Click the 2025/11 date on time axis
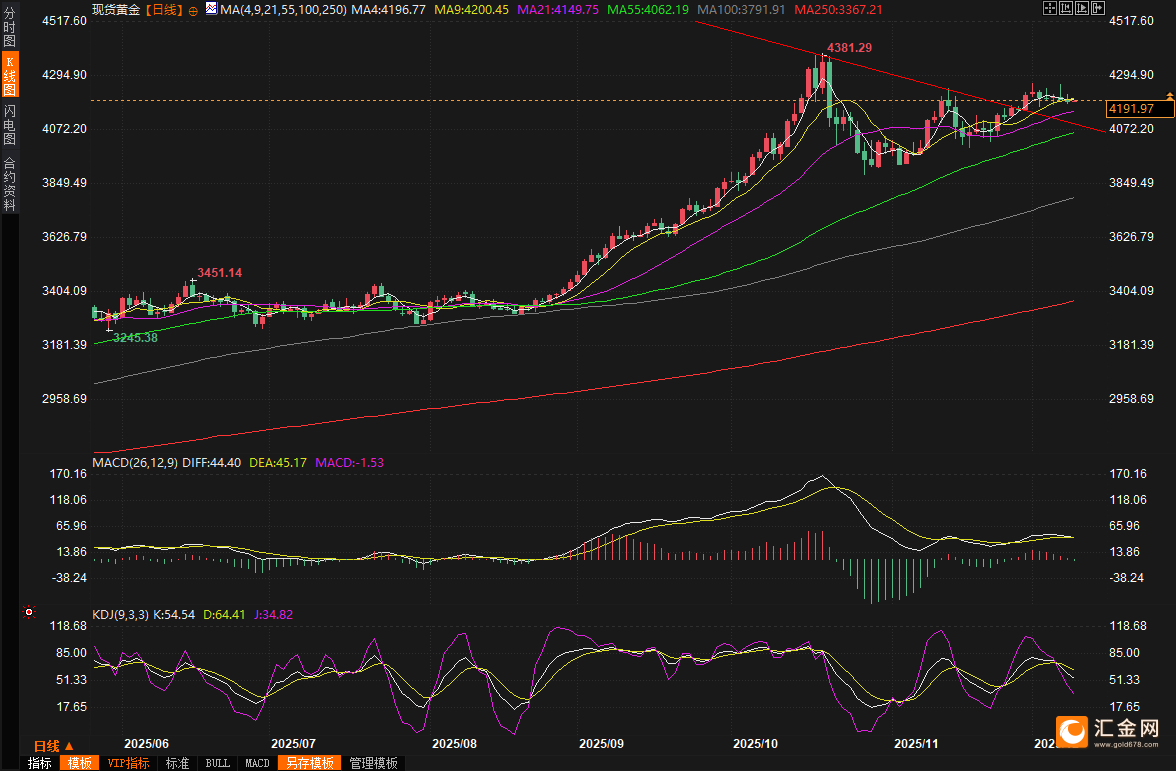This screenshot has height=771, width=1176. [916, 743]
